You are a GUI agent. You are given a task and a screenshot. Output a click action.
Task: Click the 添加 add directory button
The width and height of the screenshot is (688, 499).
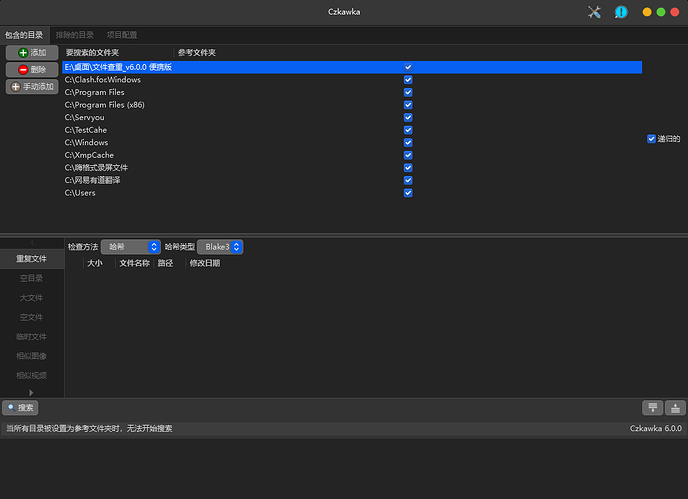coord(32,52)
